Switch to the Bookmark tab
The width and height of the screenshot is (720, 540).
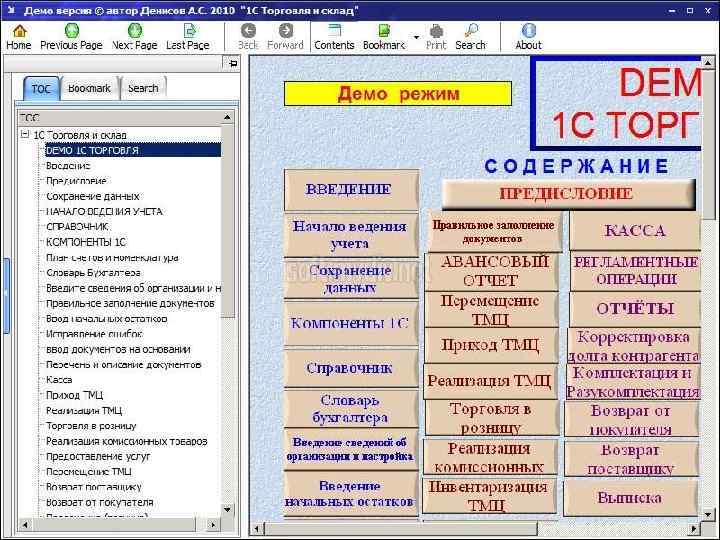tap(89, 88)
